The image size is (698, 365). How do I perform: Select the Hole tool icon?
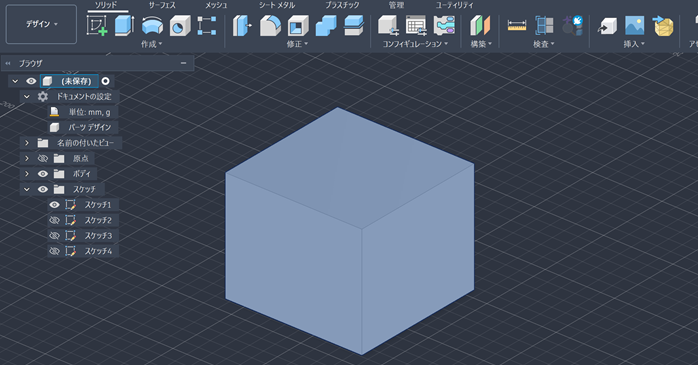pyautogui.click(x=180, y=25)
